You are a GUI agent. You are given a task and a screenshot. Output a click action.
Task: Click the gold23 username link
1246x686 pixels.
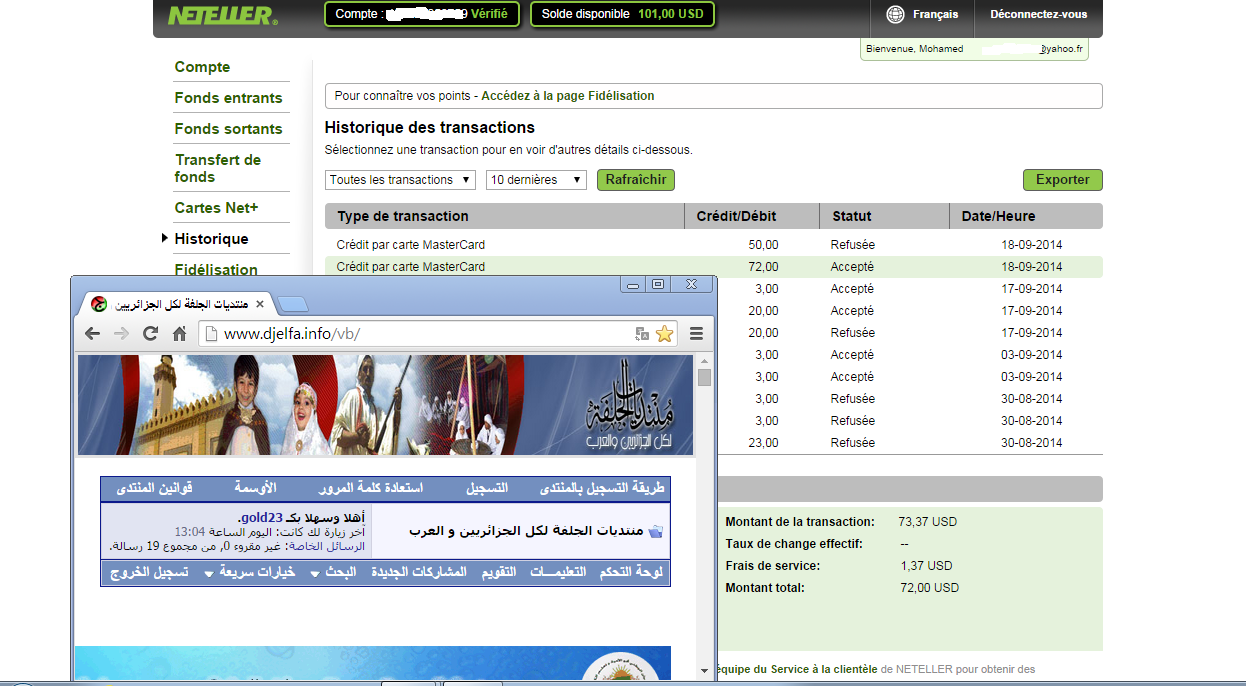260,517
